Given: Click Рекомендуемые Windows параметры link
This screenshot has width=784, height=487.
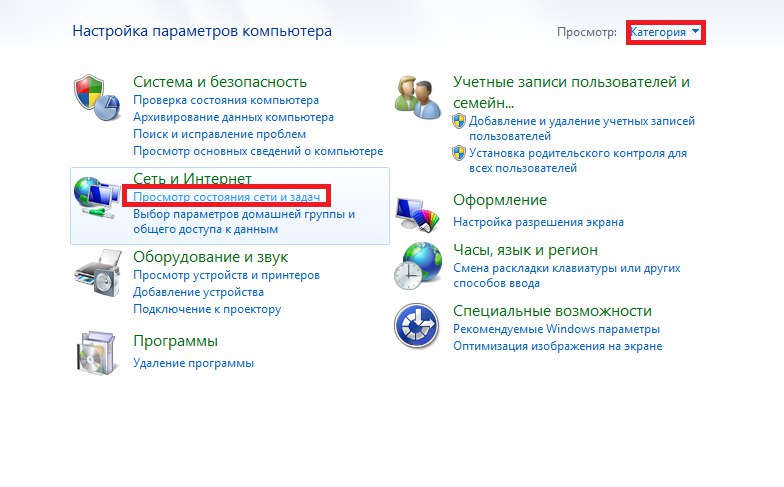Looking at the screenshot, I should [x=556, y=329].
